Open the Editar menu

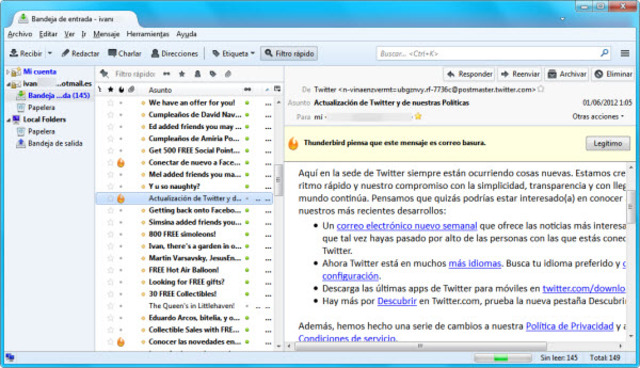(48, 34)
